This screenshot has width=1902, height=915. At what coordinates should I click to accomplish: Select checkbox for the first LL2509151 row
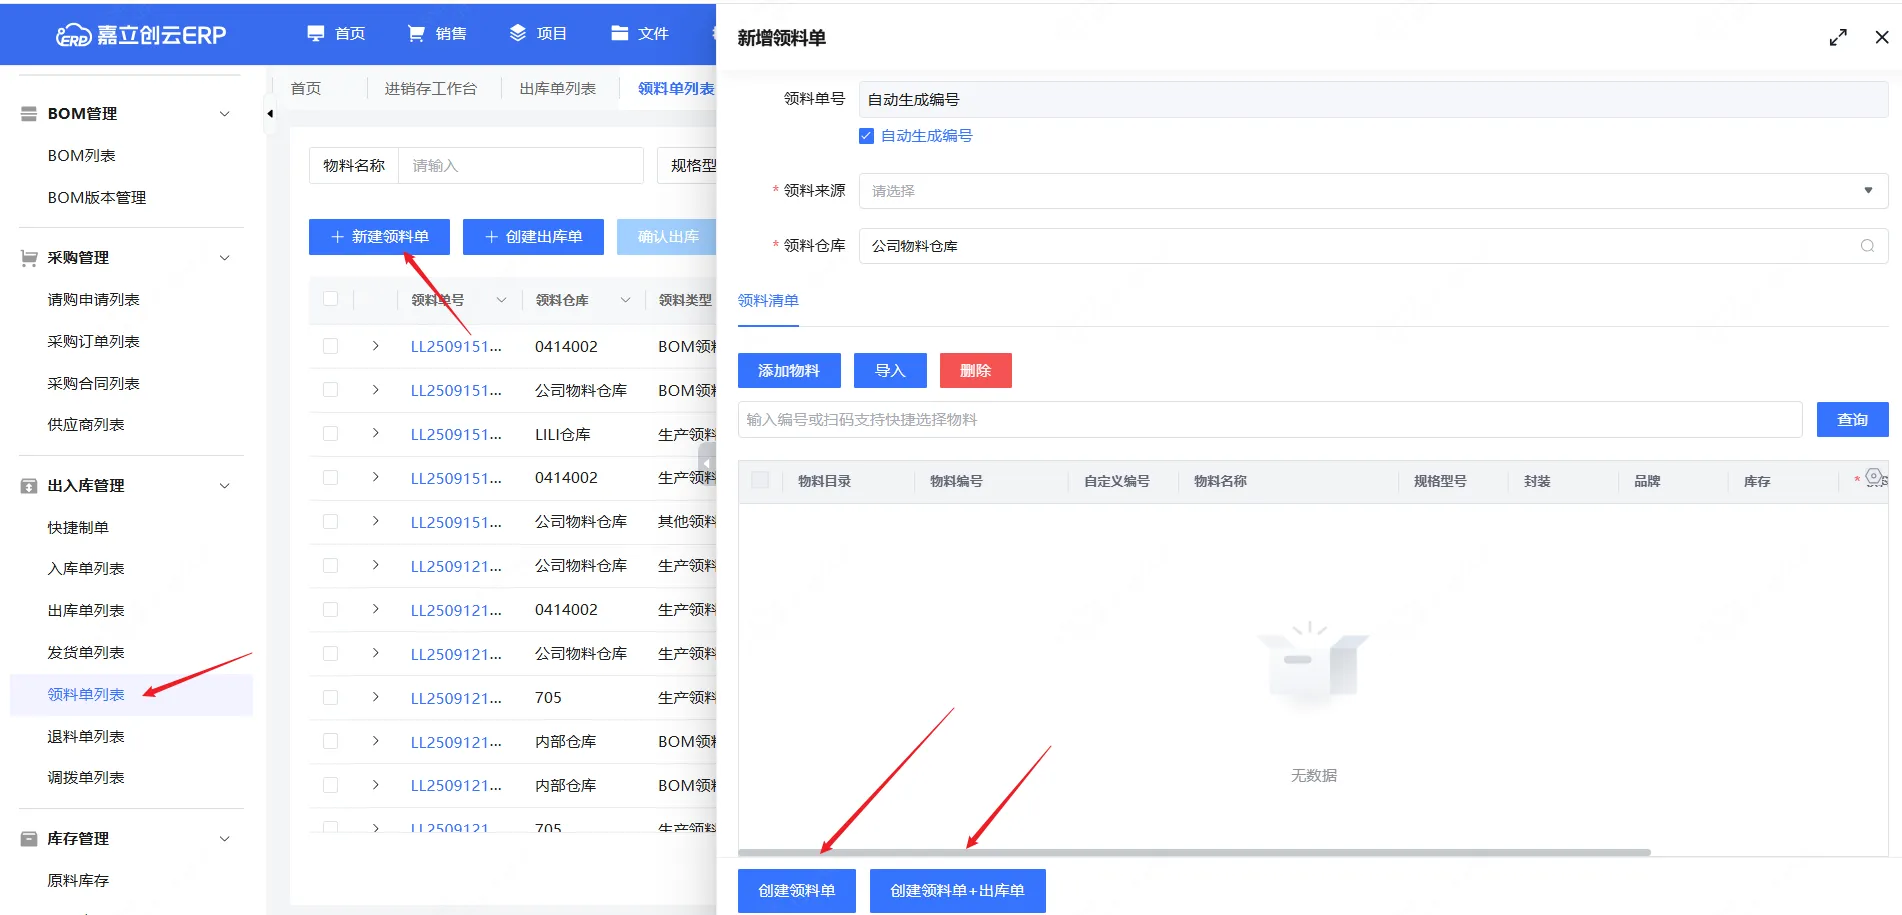(x=331, y=347)
